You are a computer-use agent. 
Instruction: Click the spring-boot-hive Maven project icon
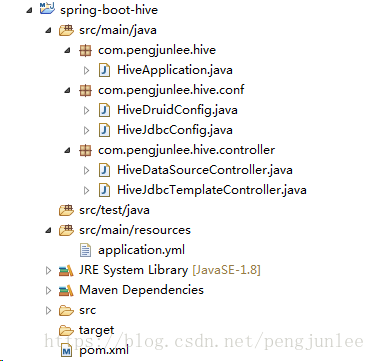47,9
